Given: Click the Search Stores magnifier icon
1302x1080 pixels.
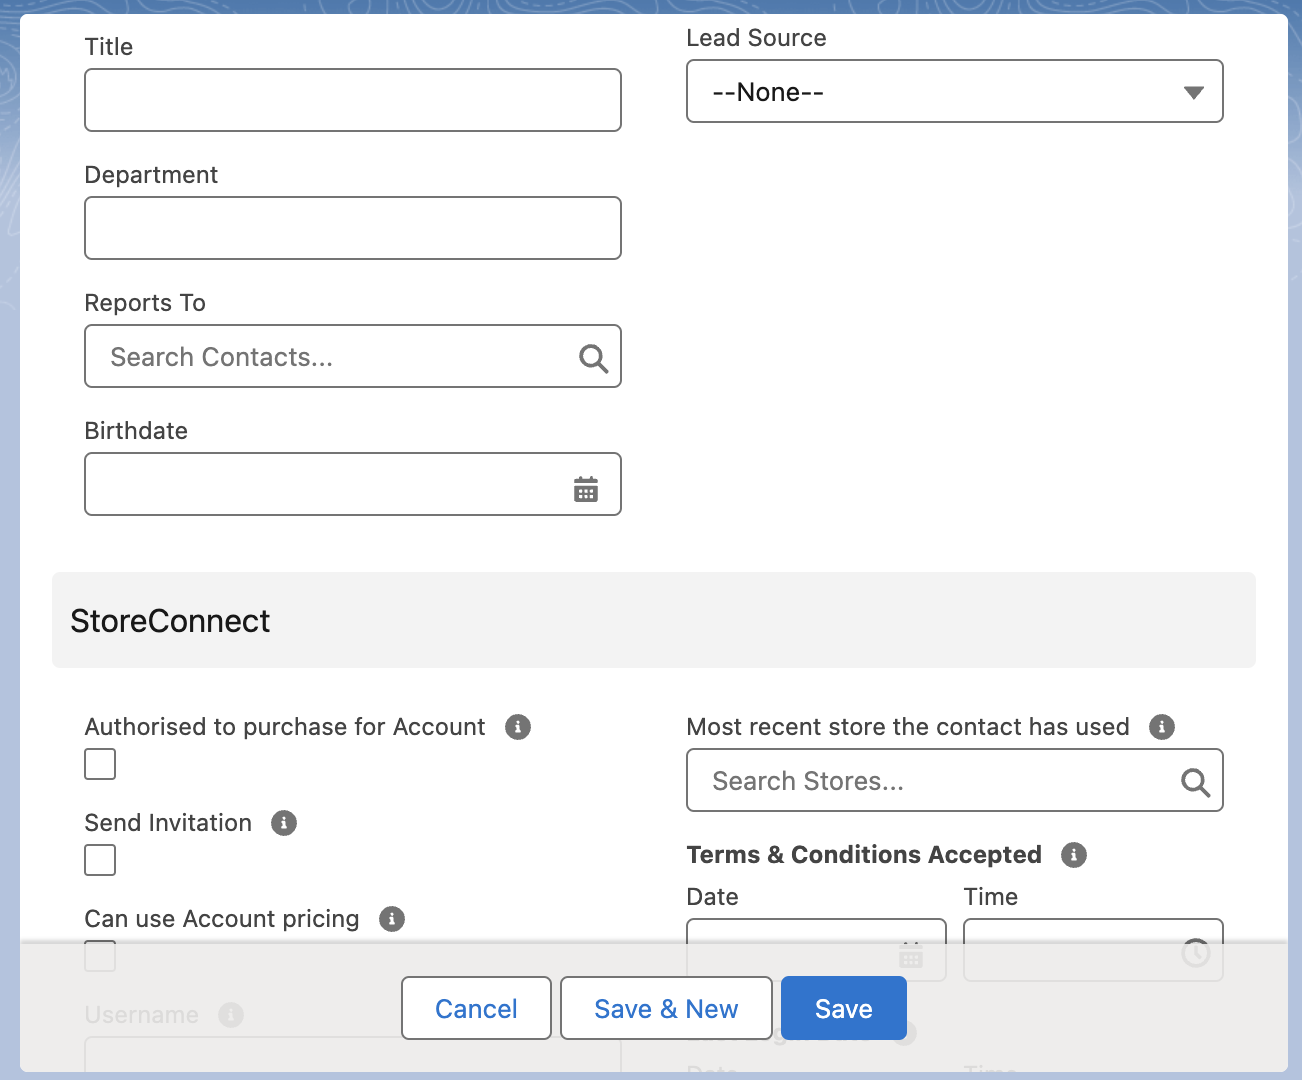Looking at the screenshot, I should (1195, 782).
